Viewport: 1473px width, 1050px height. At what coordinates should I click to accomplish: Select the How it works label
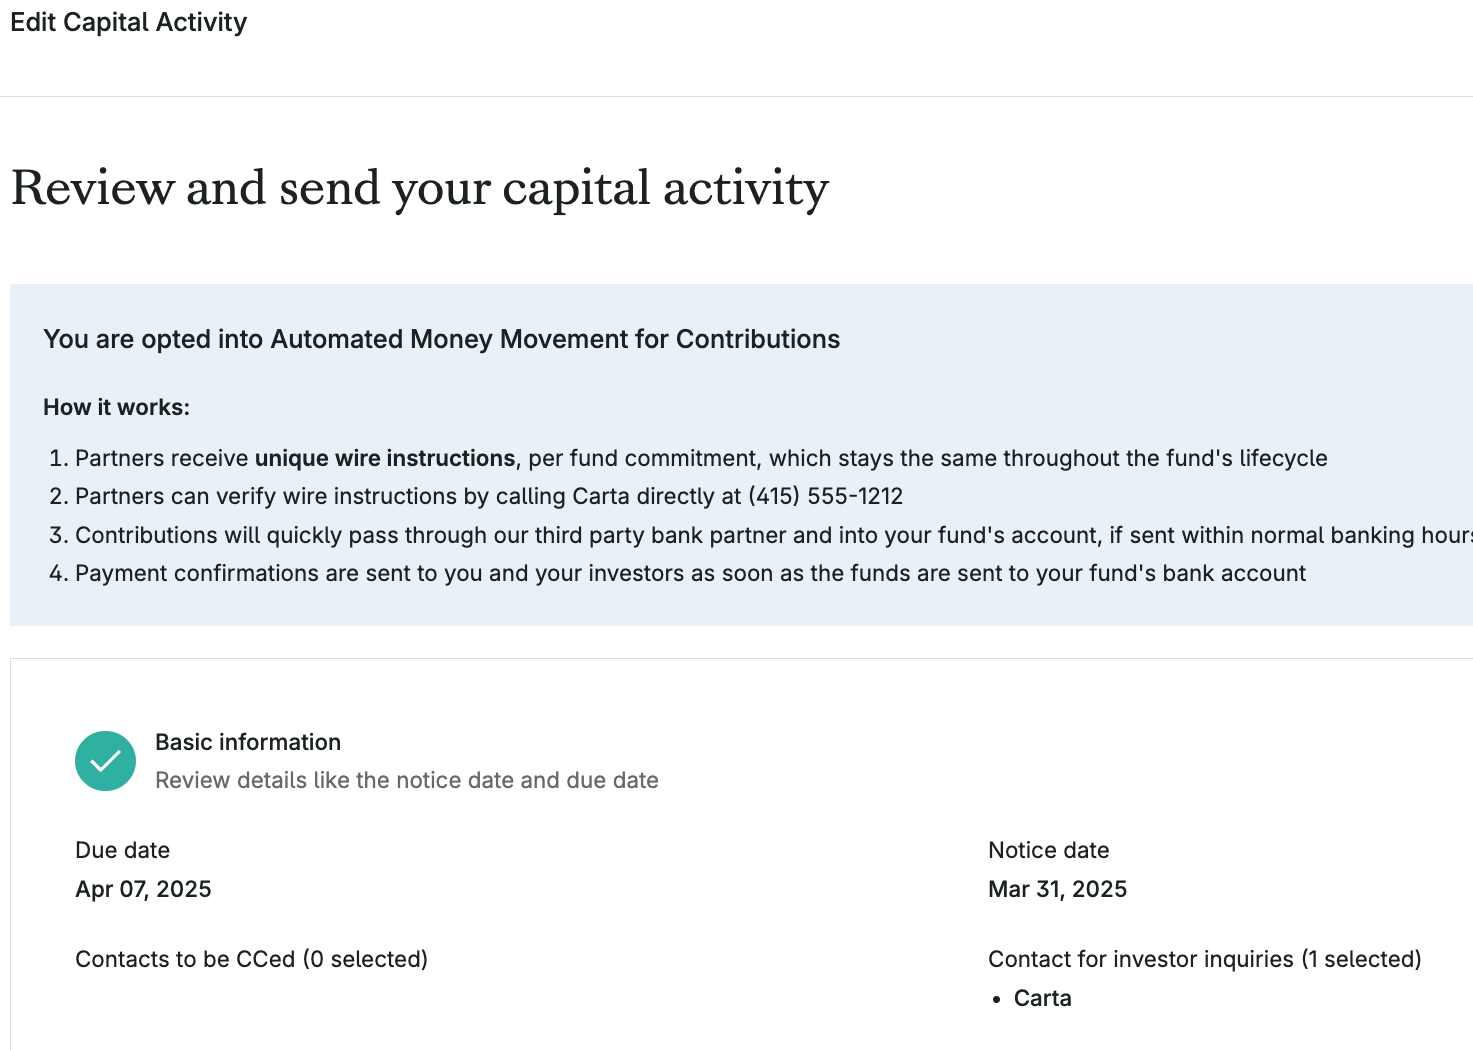pos(116,407)
